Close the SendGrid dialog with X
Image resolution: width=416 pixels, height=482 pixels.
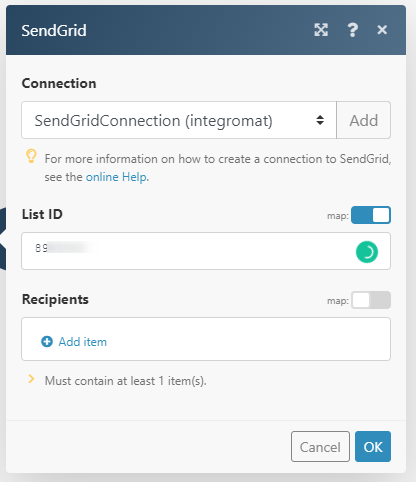click(x=382, y=30)
